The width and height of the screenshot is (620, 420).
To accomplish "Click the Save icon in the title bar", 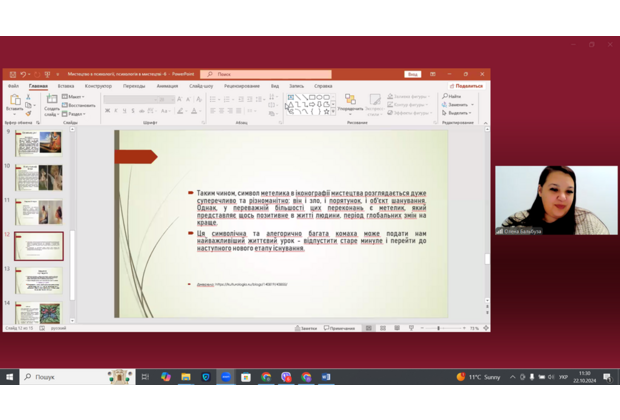I will point(10,74).
